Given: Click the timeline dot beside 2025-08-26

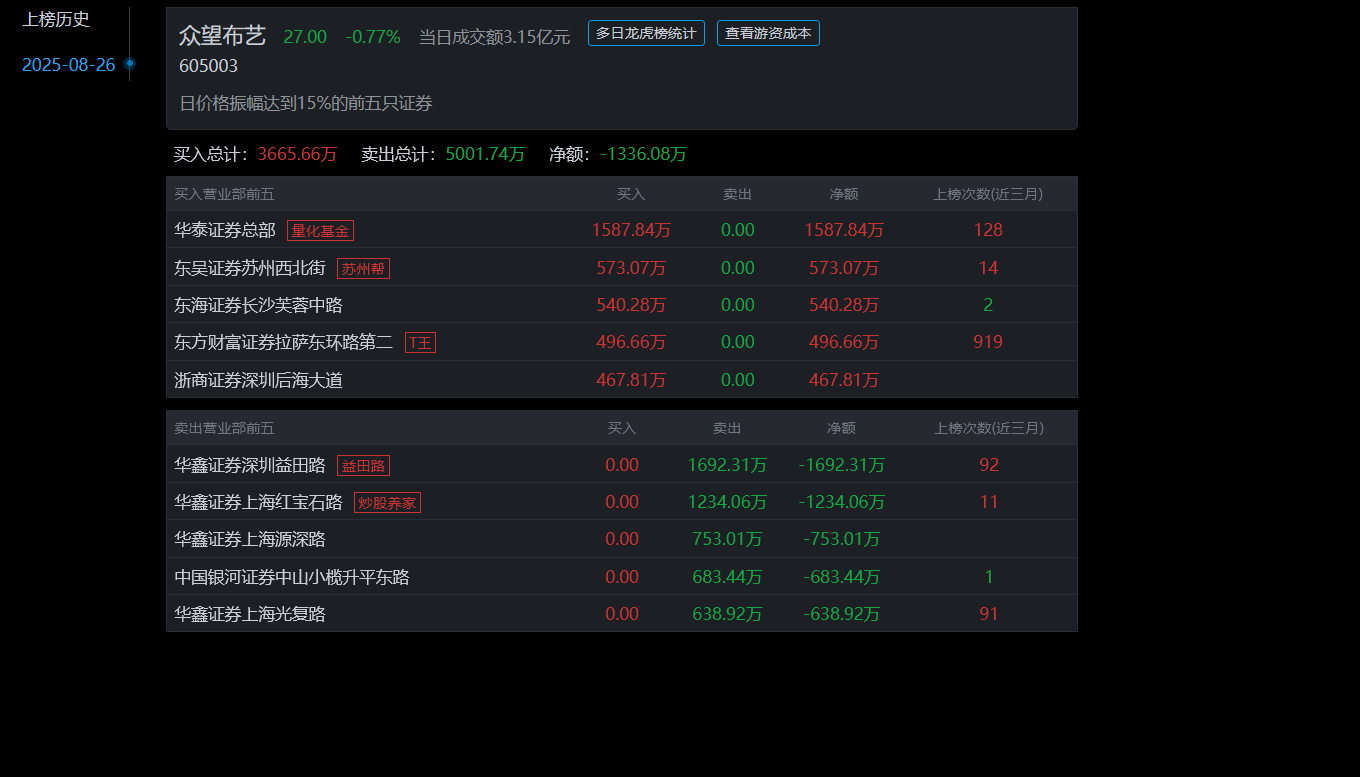Looking at the screenshot, I should coord(130,64).
